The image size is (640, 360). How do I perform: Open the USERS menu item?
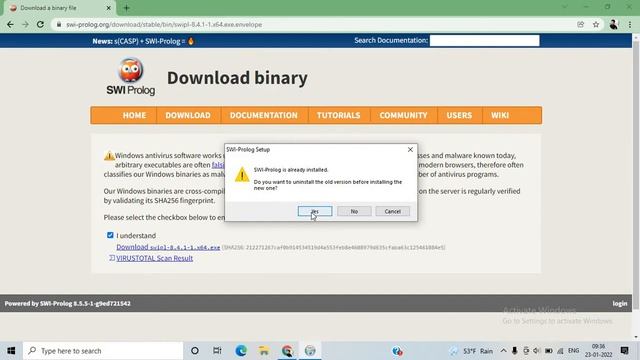point(459,115)
